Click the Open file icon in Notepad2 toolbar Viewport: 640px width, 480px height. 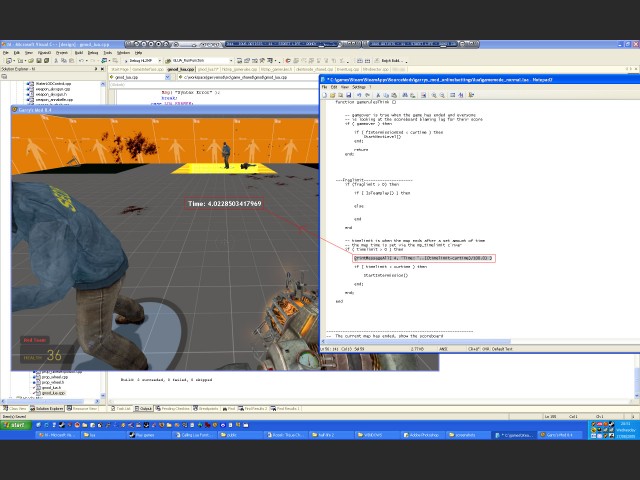[x=333, y=95]
